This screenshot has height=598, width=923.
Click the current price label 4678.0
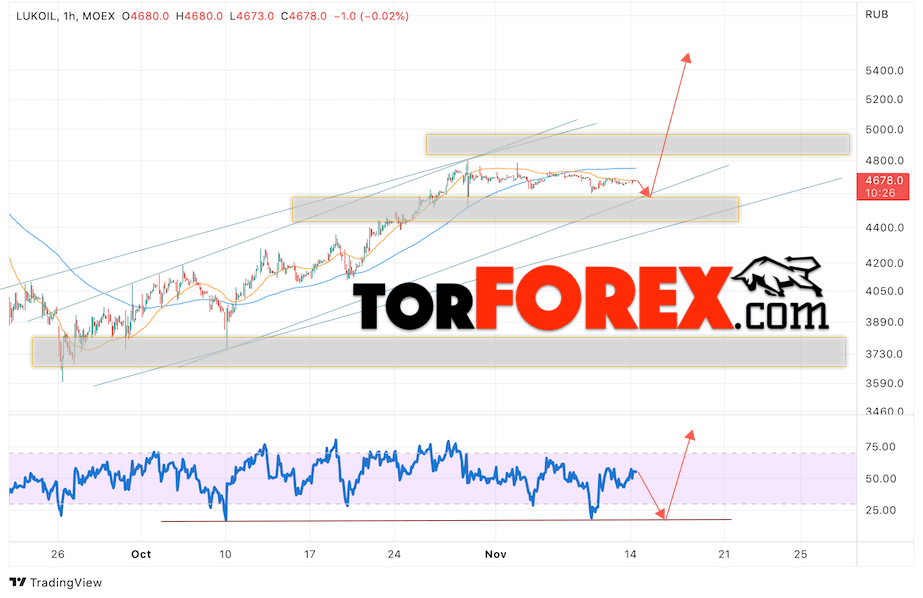tap(884, 181)
